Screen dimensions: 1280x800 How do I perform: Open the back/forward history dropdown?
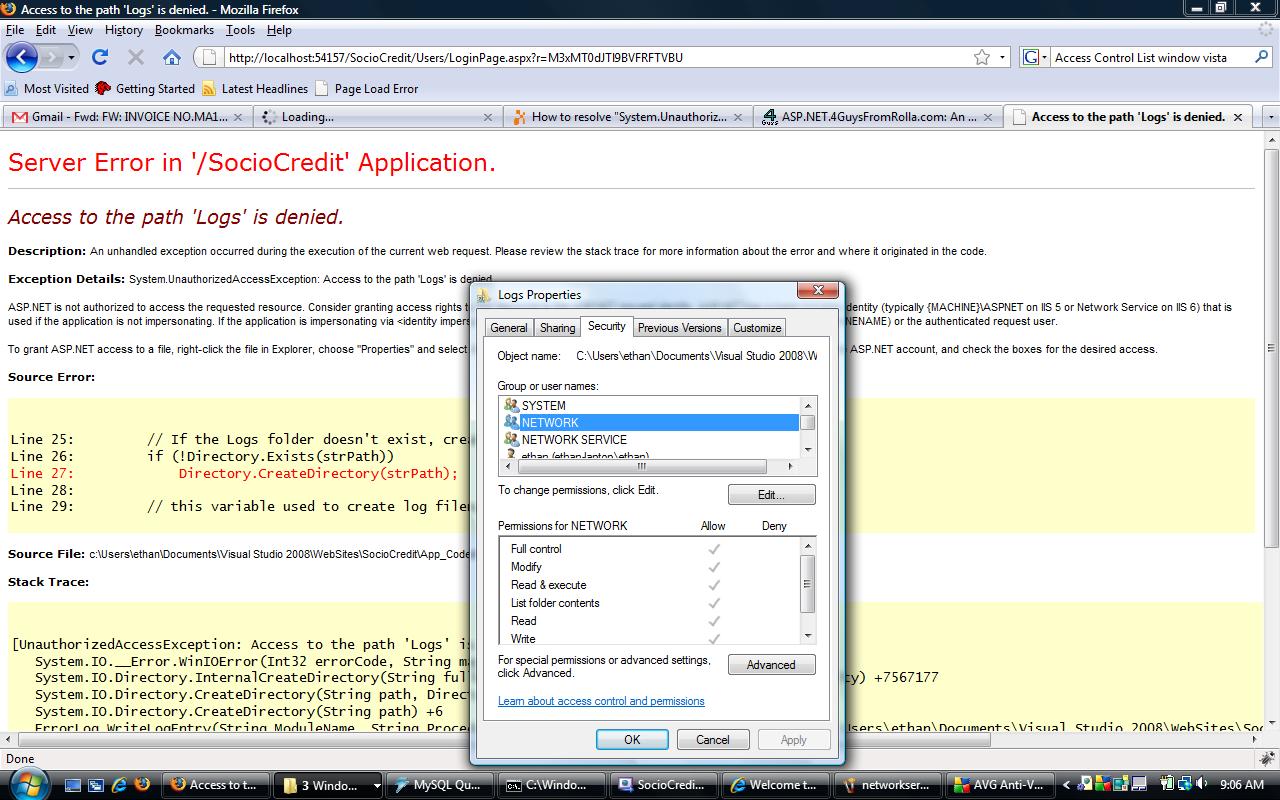[x=71, y=57]
